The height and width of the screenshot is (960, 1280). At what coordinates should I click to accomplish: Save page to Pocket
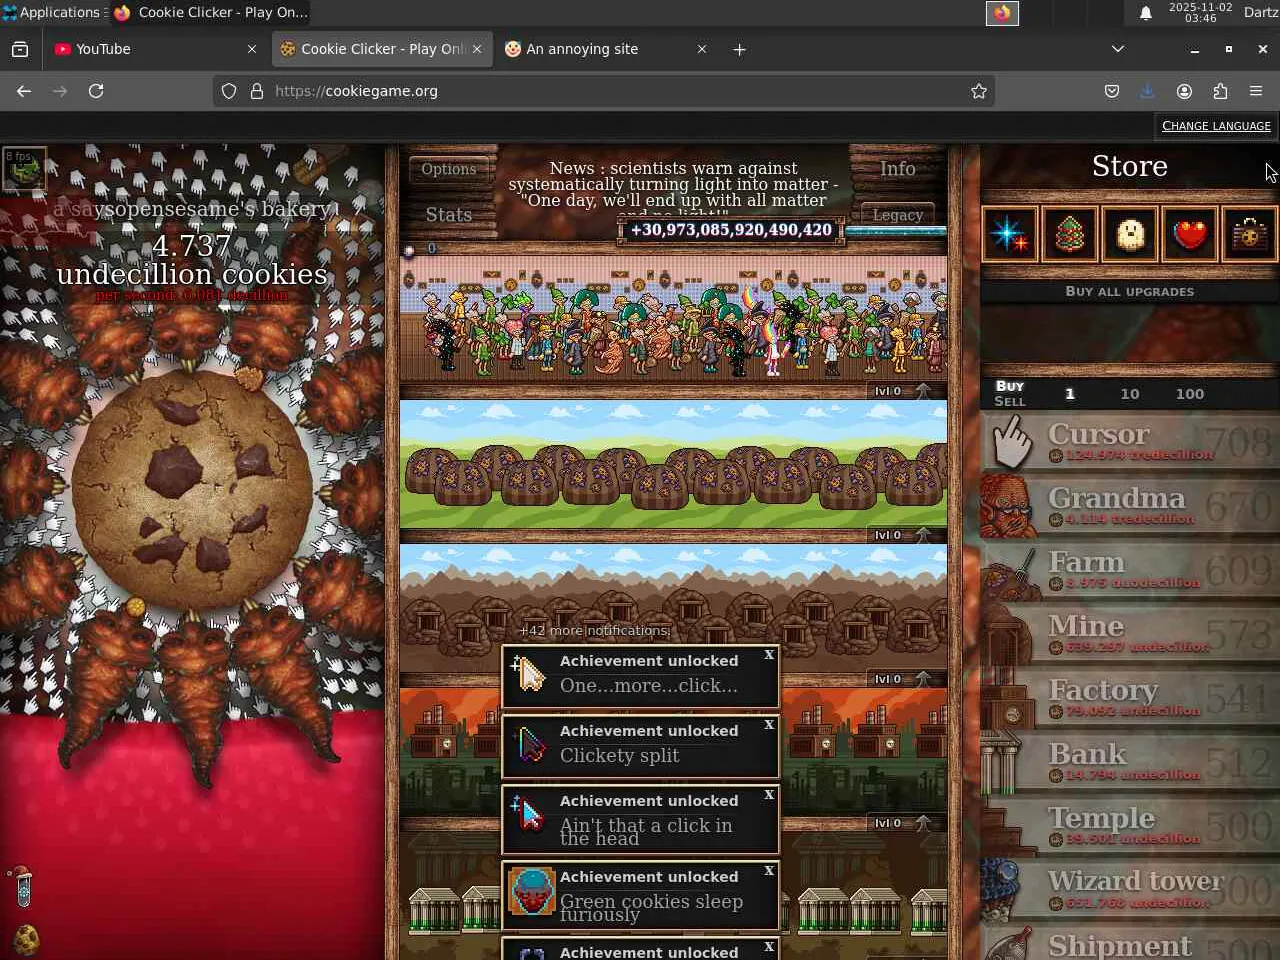[x=1112, y=91]
